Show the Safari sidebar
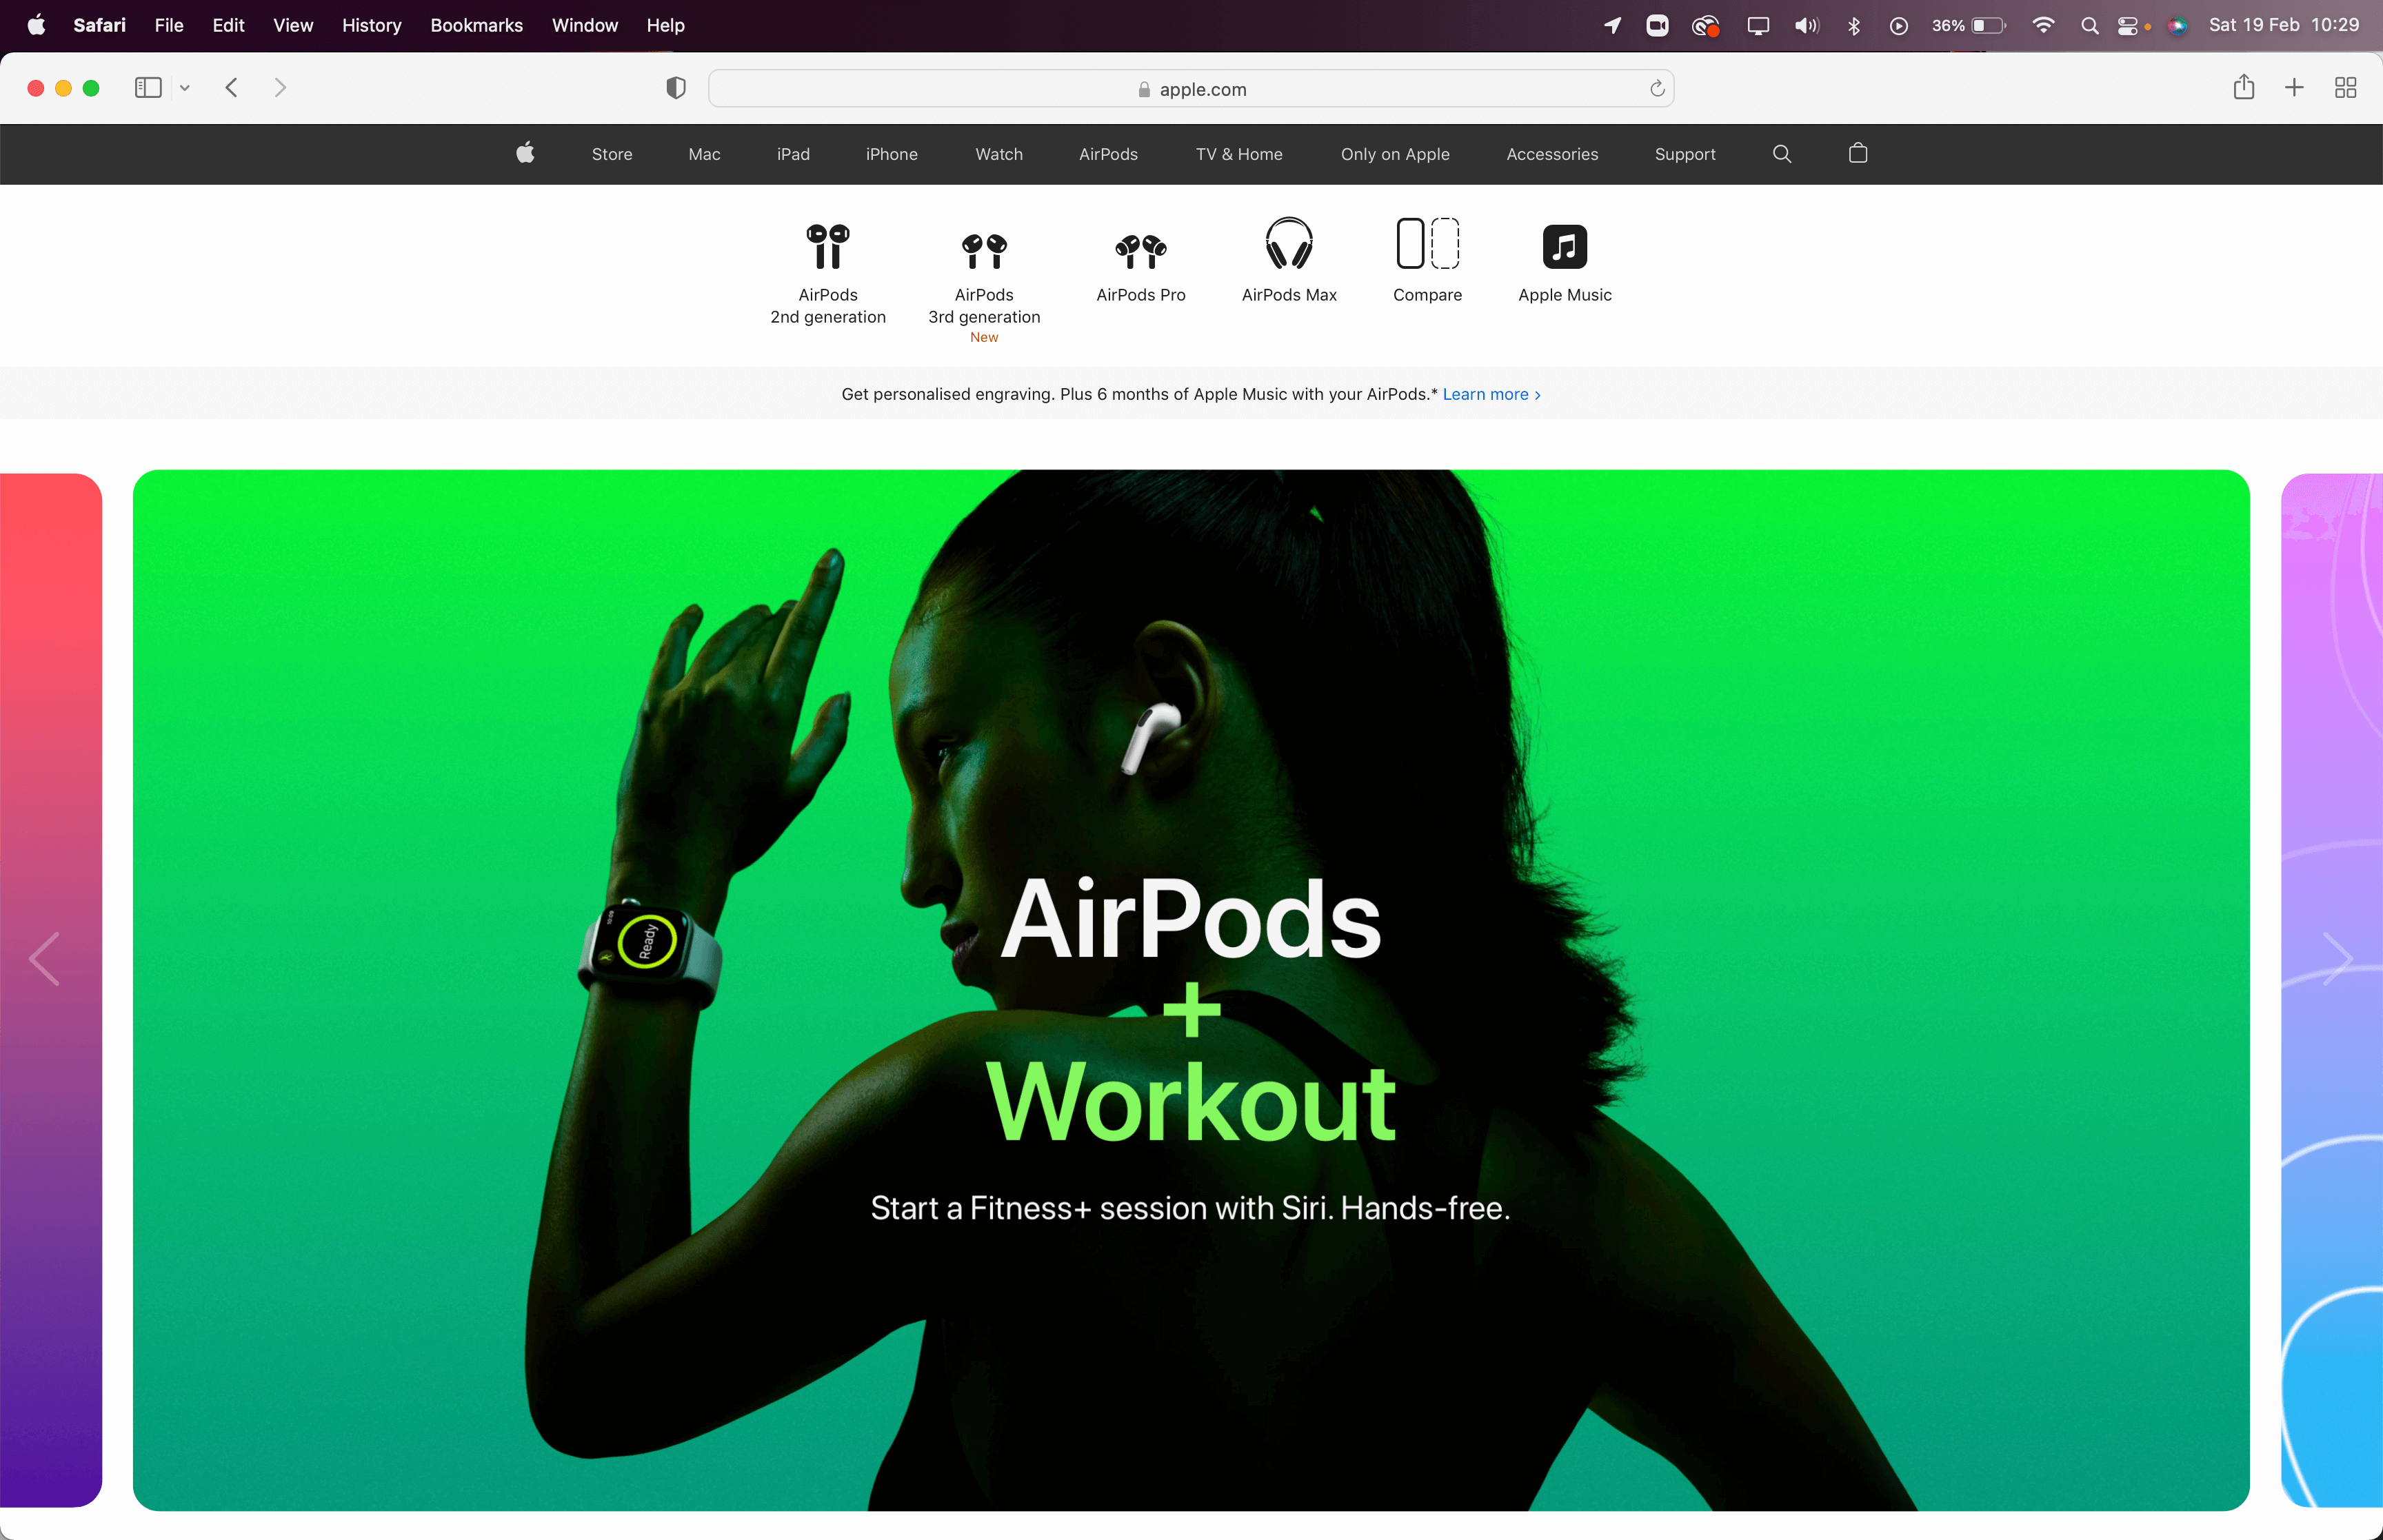2383x1540 pixels. coord(148,88)
